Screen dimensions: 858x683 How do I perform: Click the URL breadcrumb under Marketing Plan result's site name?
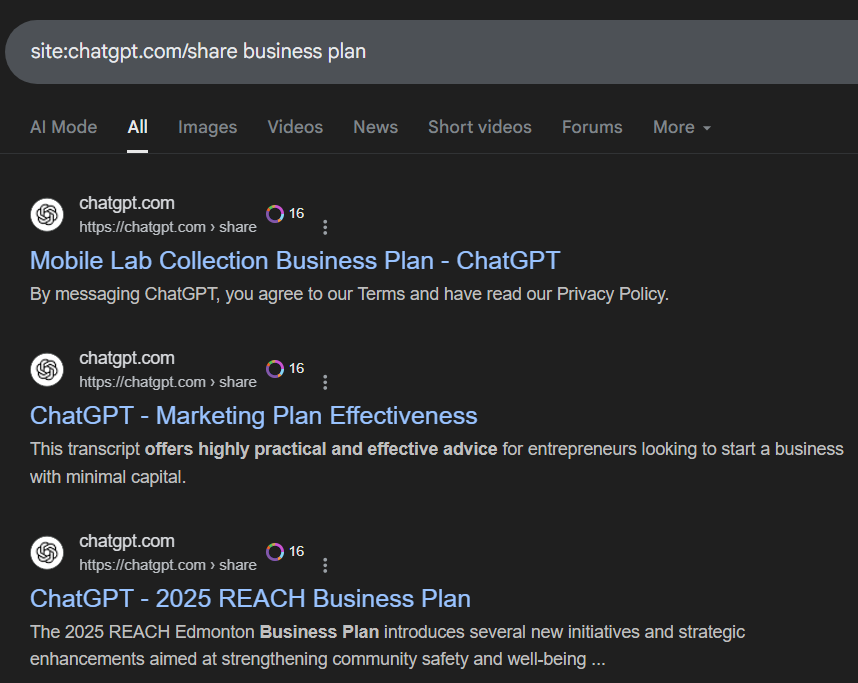(168, 381)
